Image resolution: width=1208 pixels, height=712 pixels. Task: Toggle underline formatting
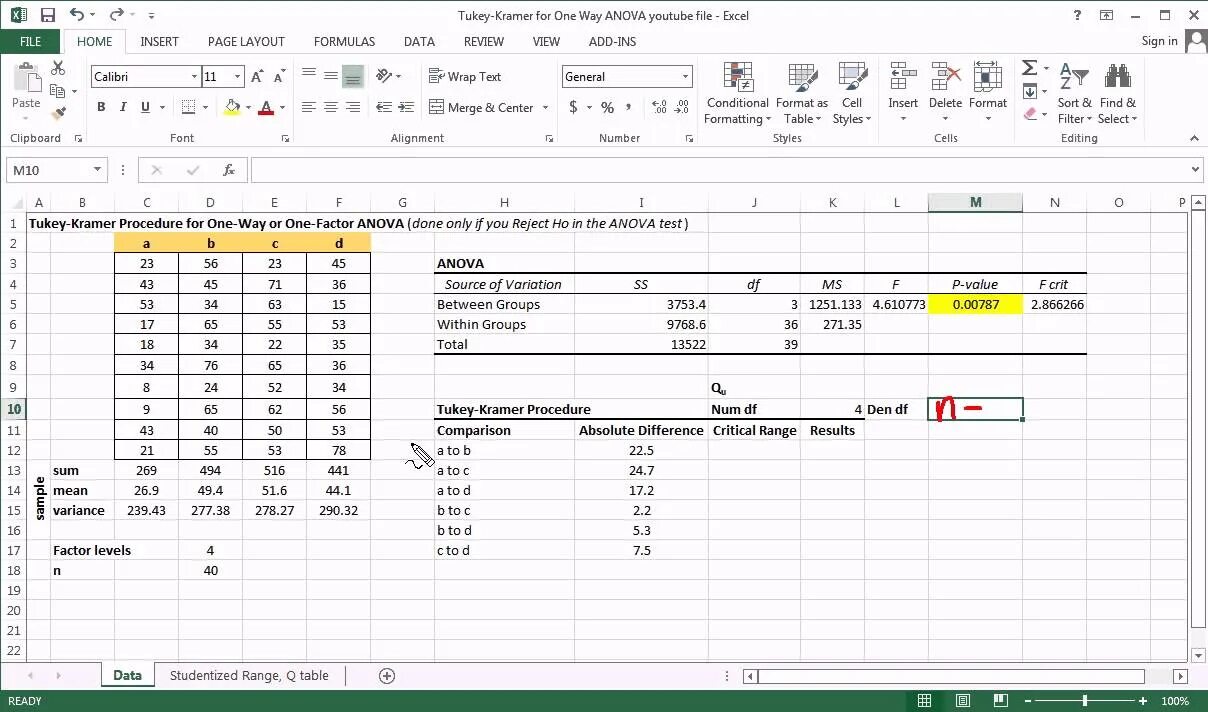click(145, 107)
